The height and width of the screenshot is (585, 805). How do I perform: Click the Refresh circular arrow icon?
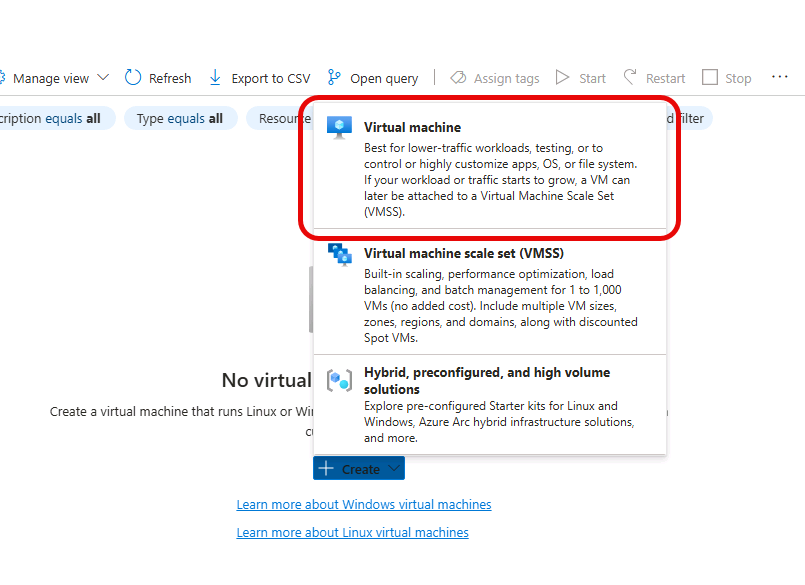coord(133,78)
